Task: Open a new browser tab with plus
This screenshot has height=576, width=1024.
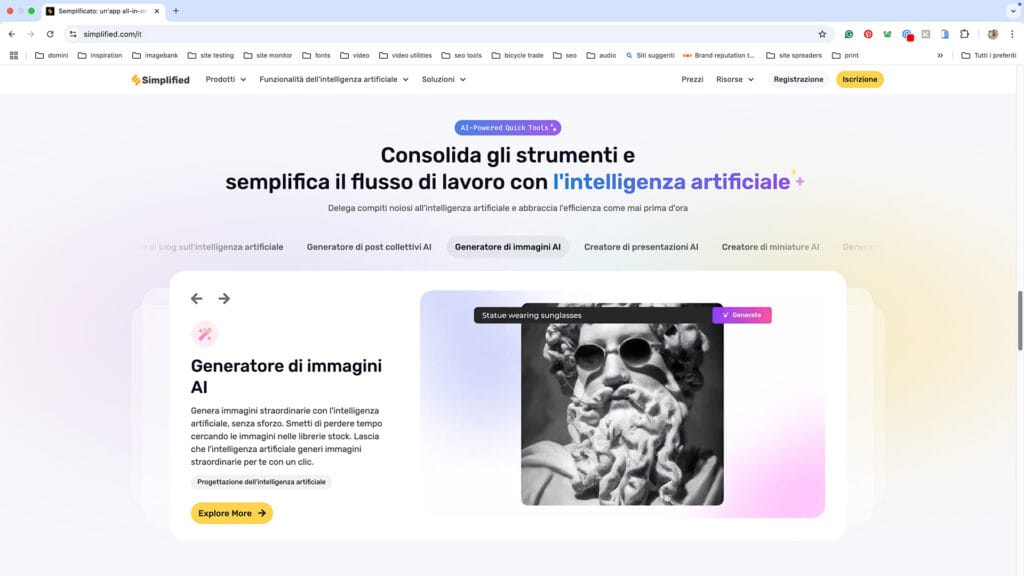Action: [x=176, y=11]
